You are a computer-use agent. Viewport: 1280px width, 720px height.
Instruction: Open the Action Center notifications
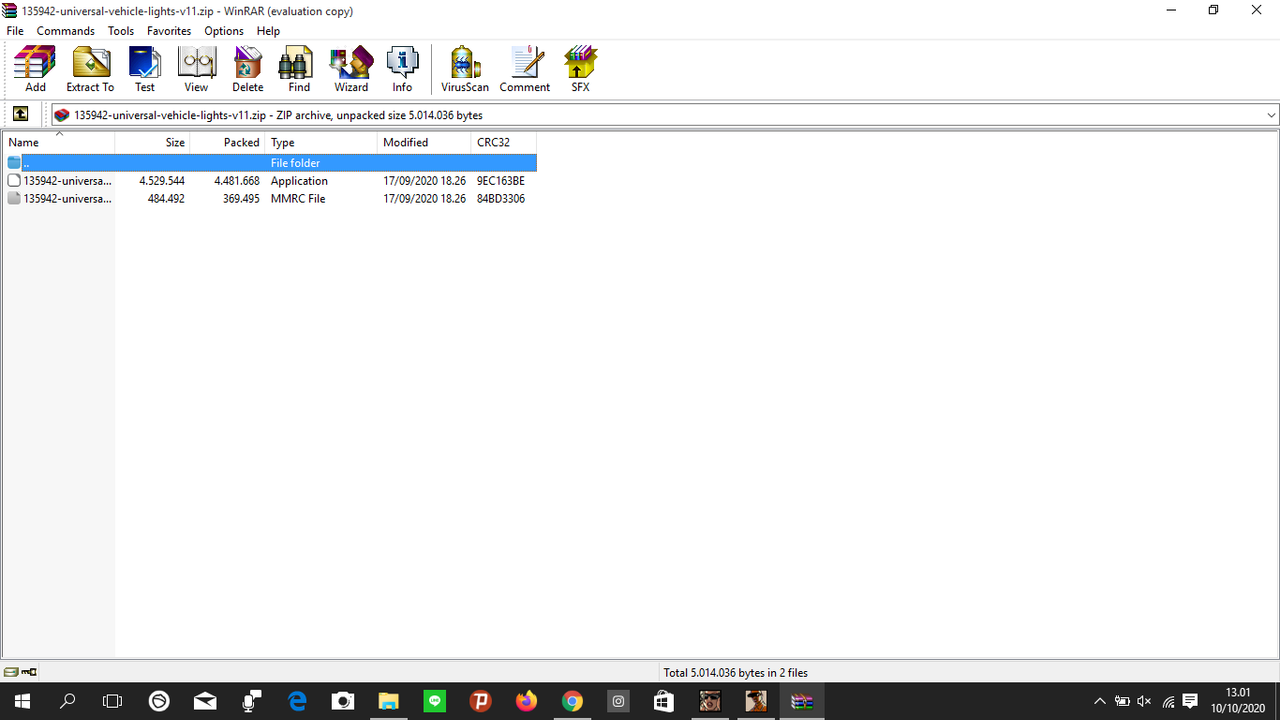(x=1190, y=701)
